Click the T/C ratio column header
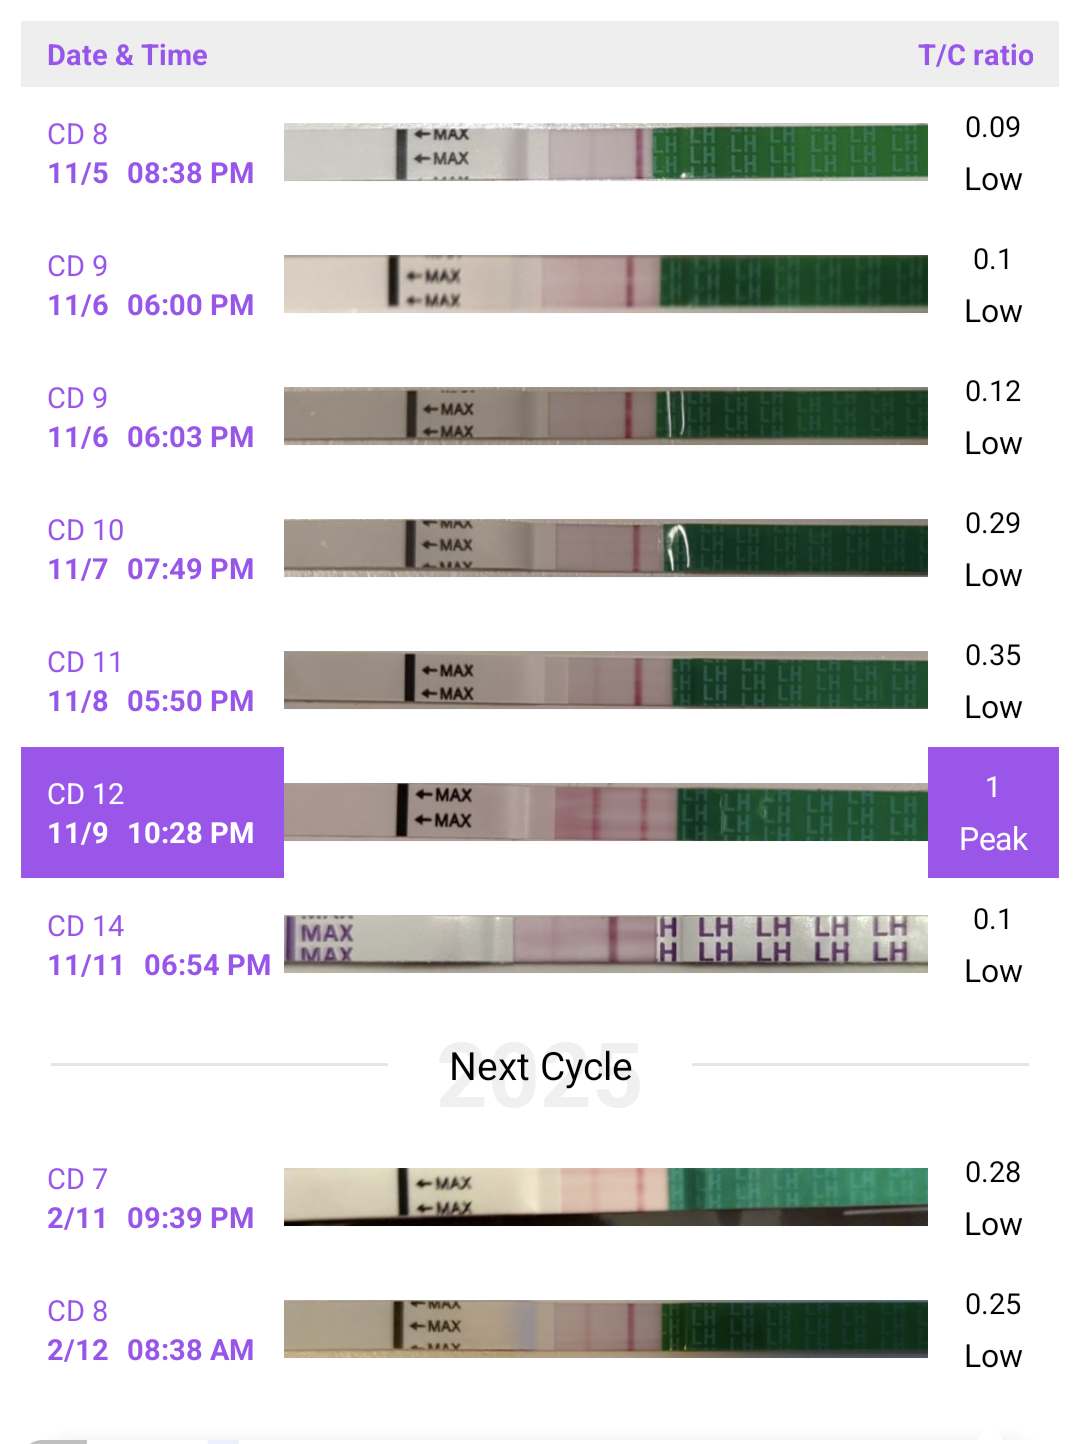1080x1444 pixels. [x=975, y=55]
